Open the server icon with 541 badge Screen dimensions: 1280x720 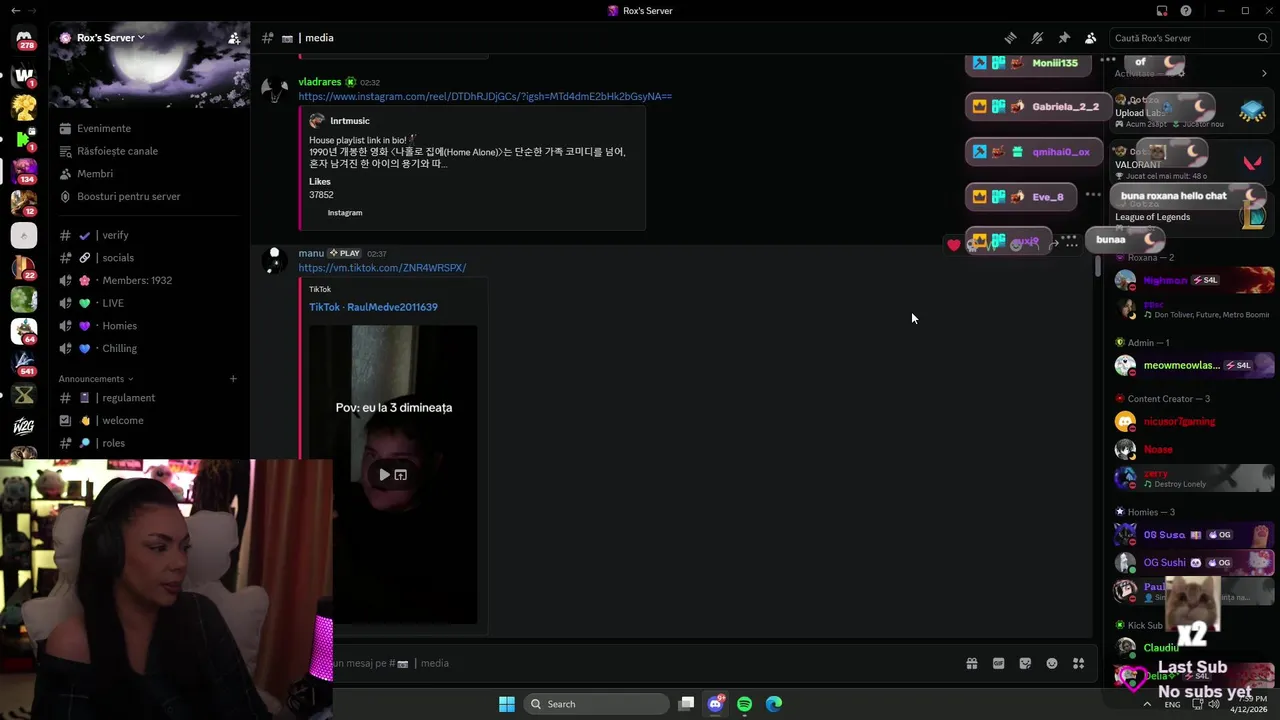(x=24, y=363)
